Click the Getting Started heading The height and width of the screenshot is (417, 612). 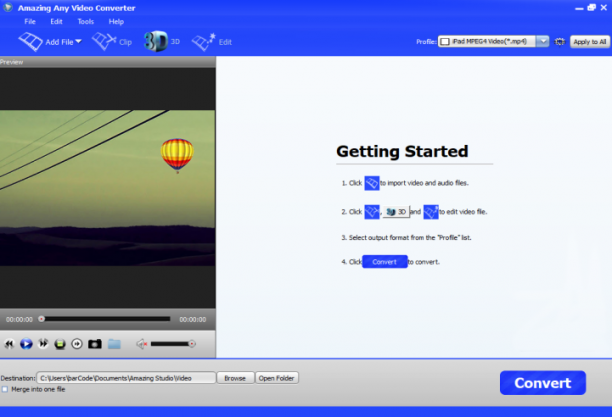pos(402,151)
